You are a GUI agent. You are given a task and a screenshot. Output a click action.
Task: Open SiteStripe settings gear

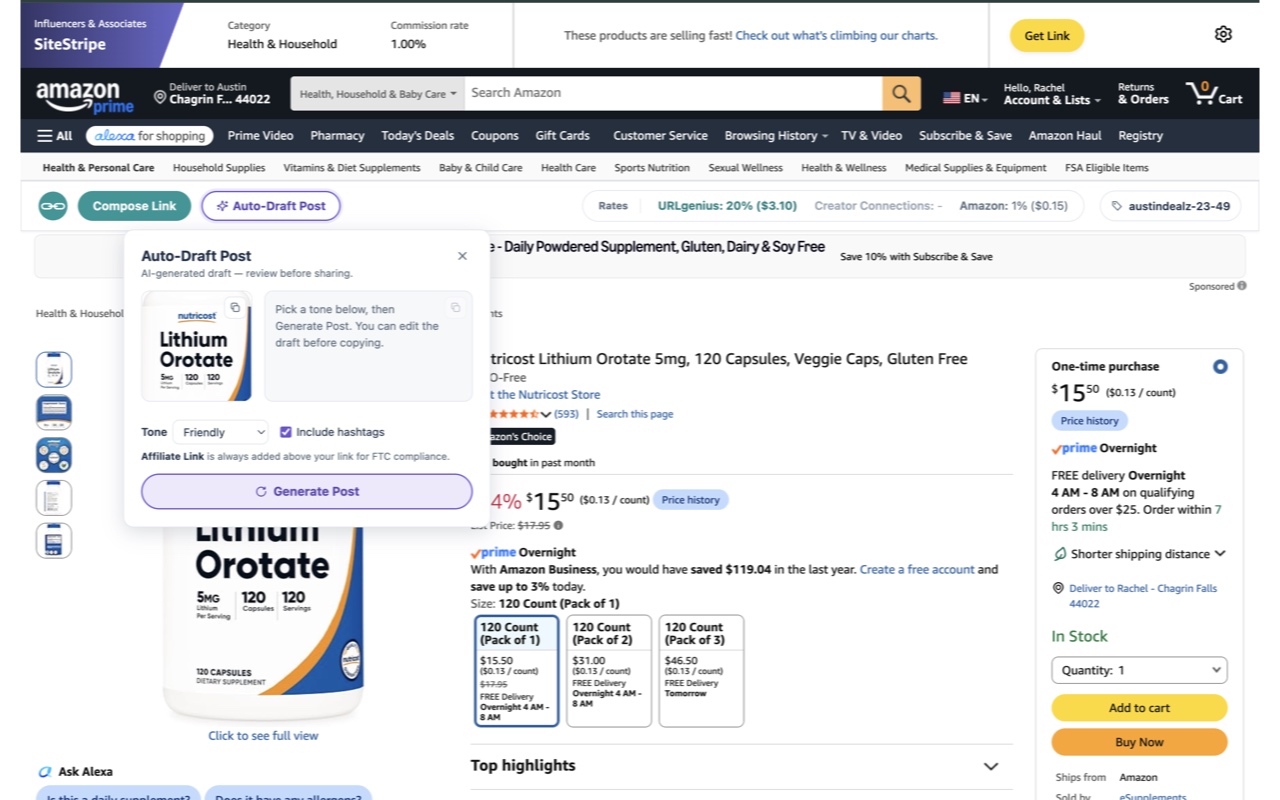pos(1223,35)
